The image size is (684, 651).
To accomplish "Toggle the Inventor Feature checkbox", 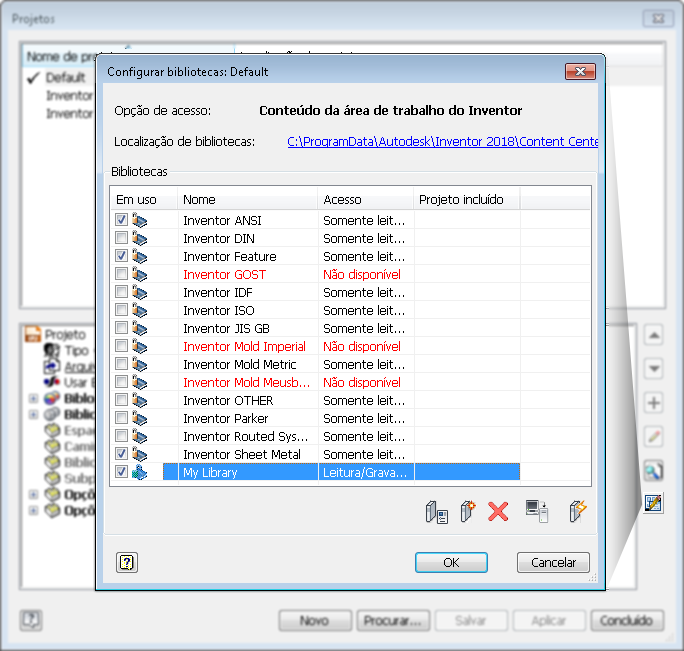I will [x=121, y=255].
